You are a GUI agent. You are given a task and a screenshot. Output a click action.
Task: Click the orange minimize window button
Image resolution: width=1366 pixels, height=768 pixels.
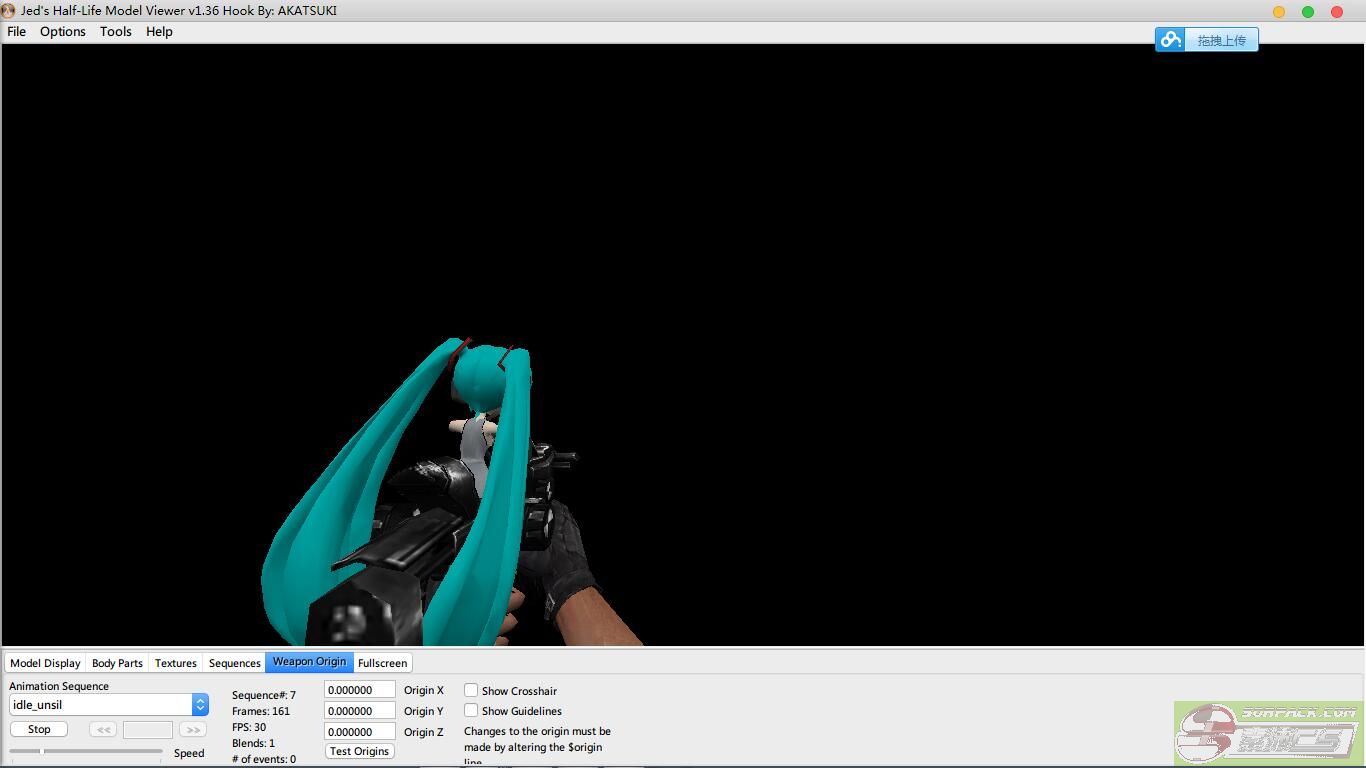point(1278,11)
